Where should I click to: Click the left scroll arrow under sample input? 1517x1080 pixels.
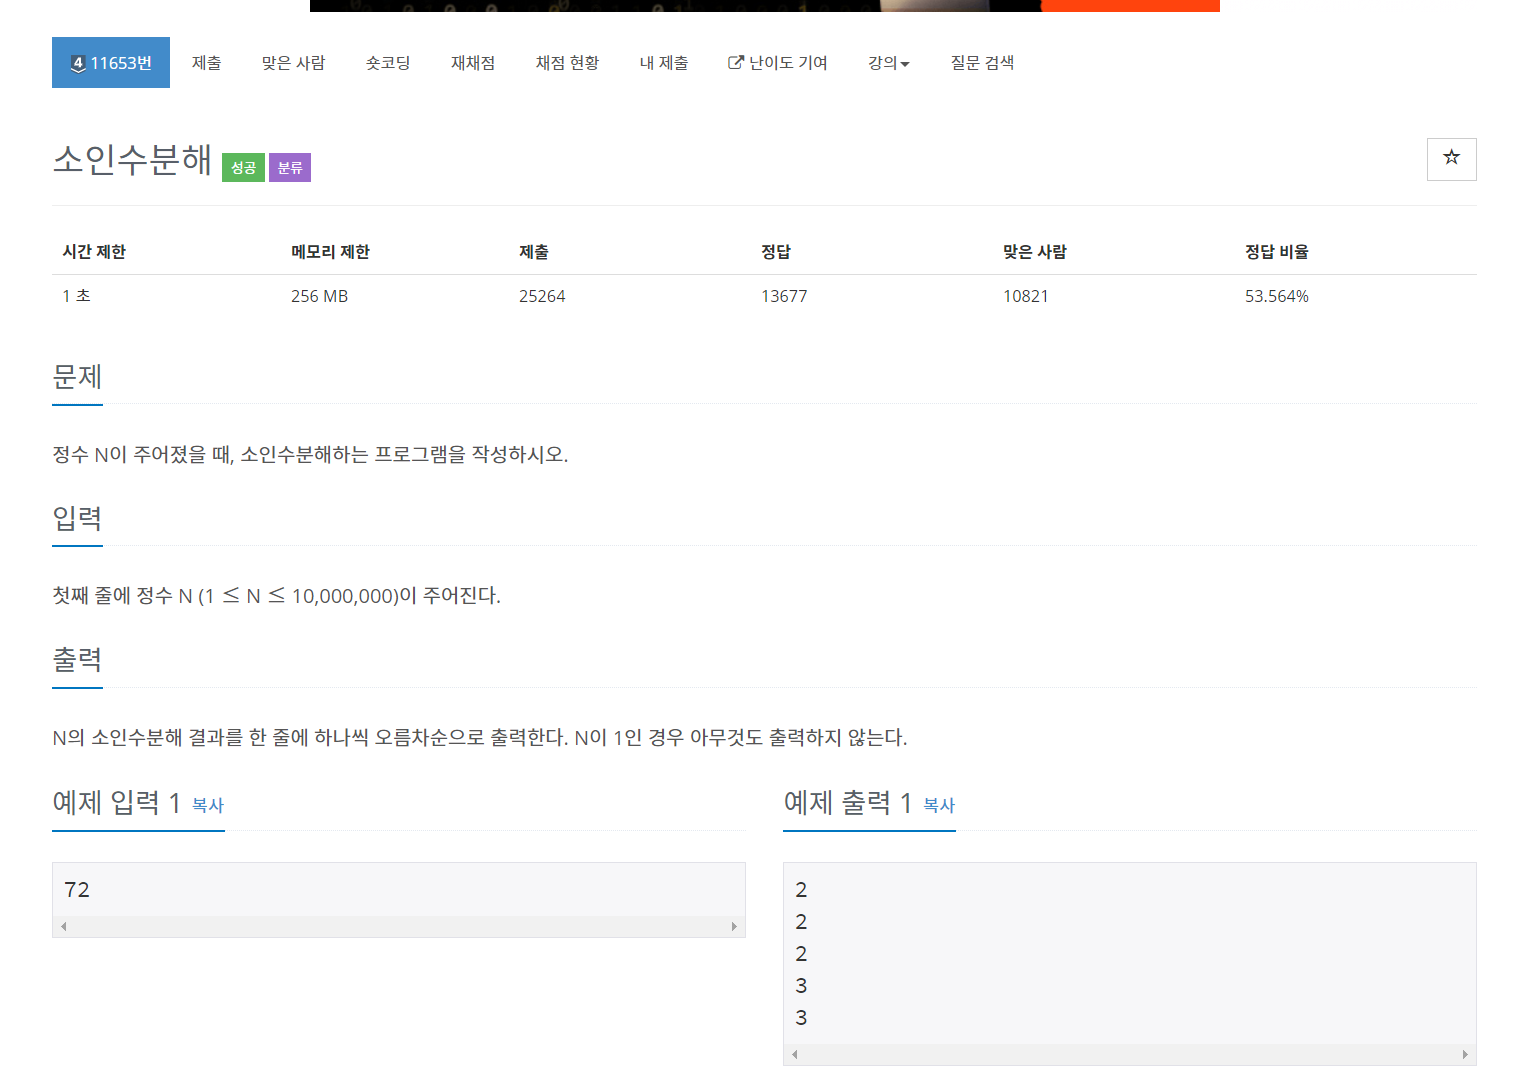64,927
